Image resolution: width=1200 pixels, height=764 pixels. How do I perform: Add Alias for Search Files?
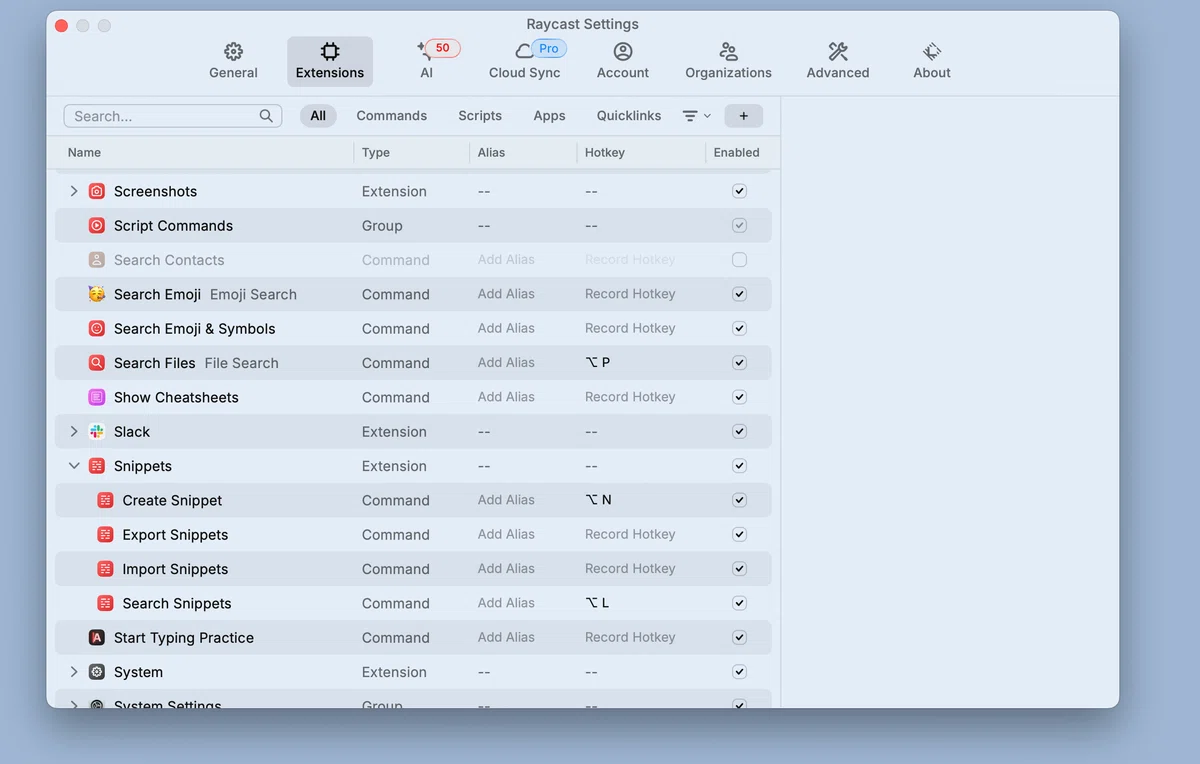pyautogui.click(x=506, y=363)
